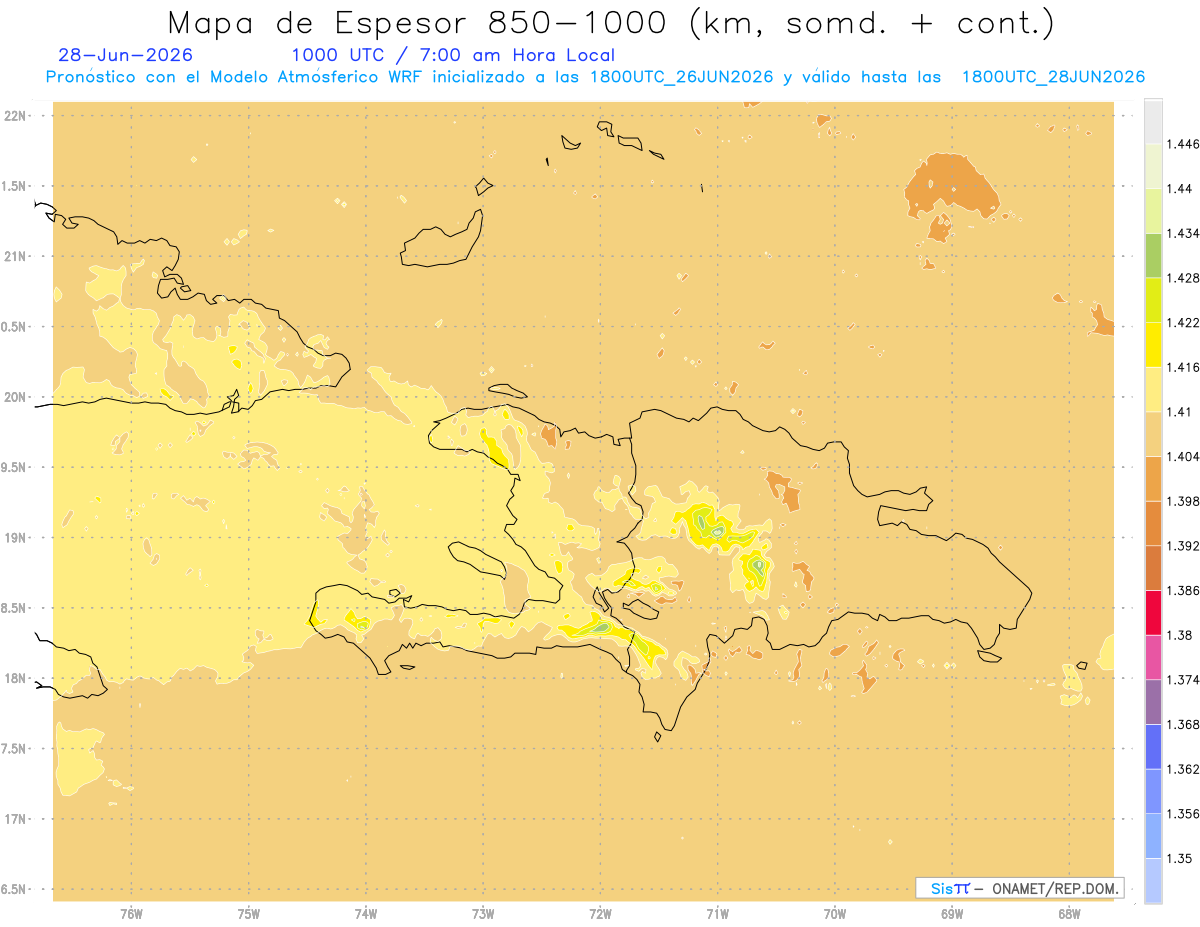Click the '73W' longitude label

coord(483,913)
